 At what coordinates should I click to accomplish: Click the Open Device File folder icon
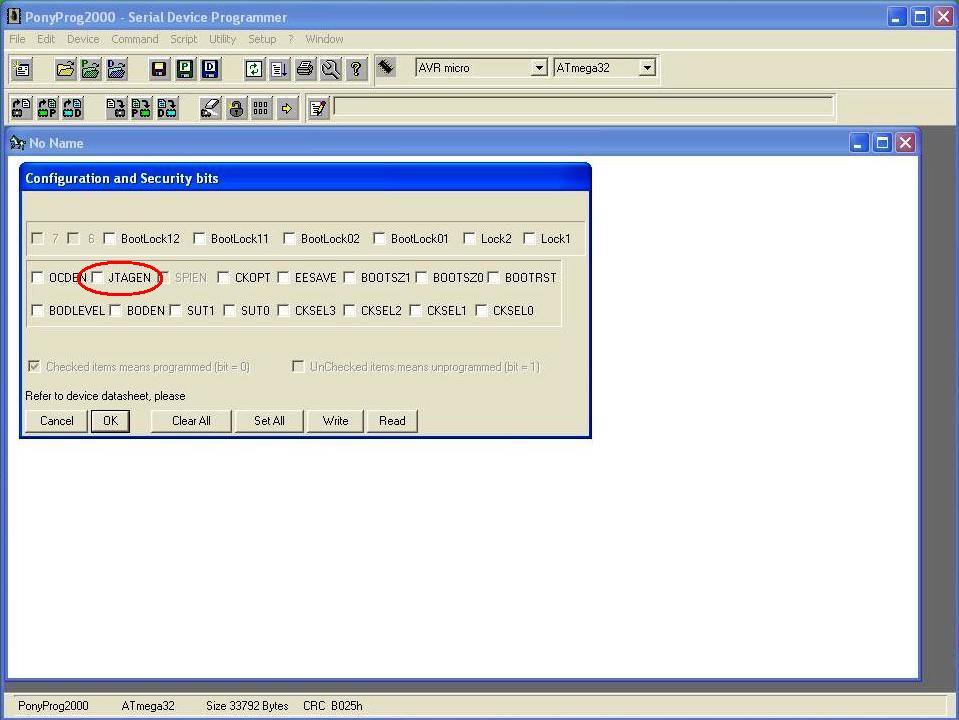coord(65,69)
